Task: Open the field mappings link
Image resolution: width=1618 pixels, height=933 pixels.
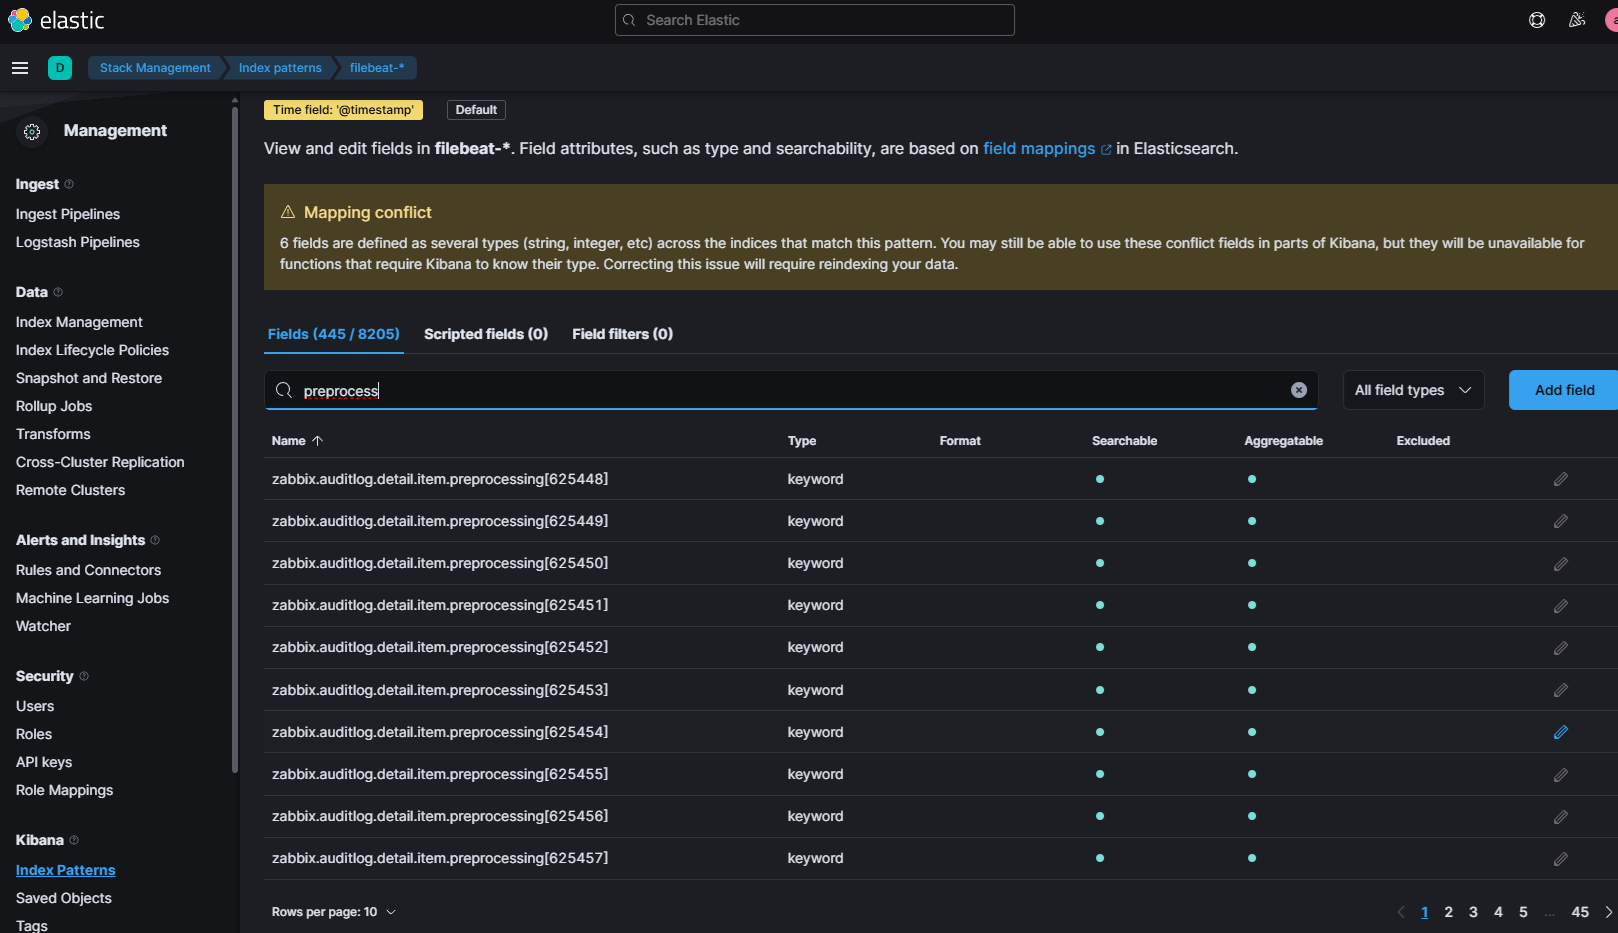Action: tap(1047, 148)
